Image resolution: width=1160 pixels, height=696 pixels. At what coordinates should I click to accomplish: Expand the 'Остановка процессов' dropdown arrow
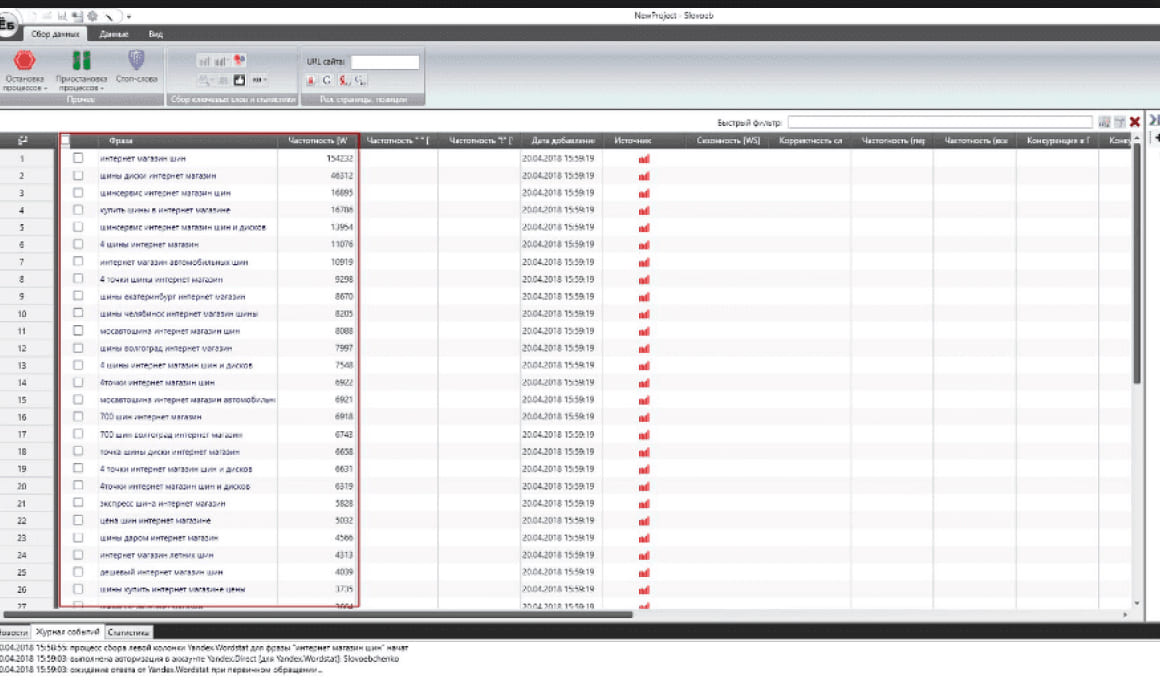click(46, 88)
